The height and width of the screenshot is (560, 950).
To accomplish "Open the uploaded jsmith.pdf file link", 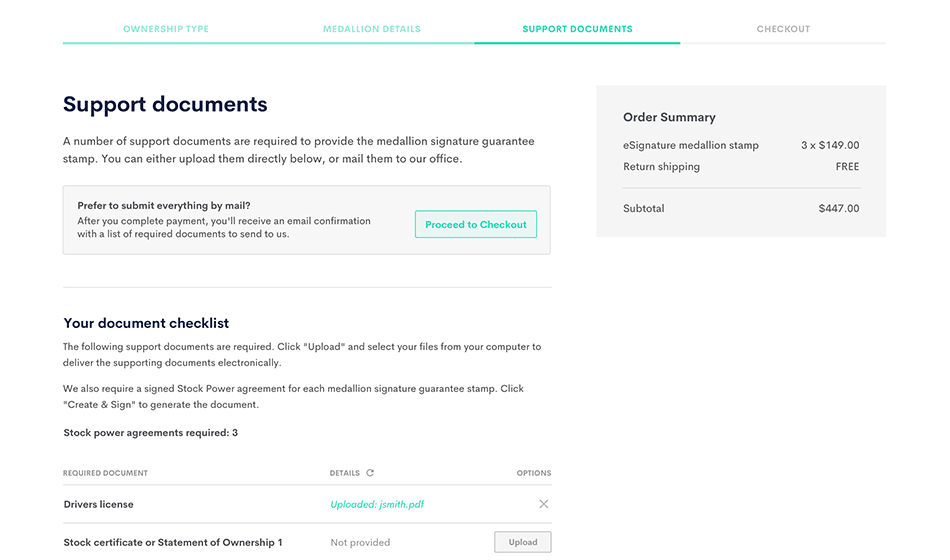I will 377,505.
